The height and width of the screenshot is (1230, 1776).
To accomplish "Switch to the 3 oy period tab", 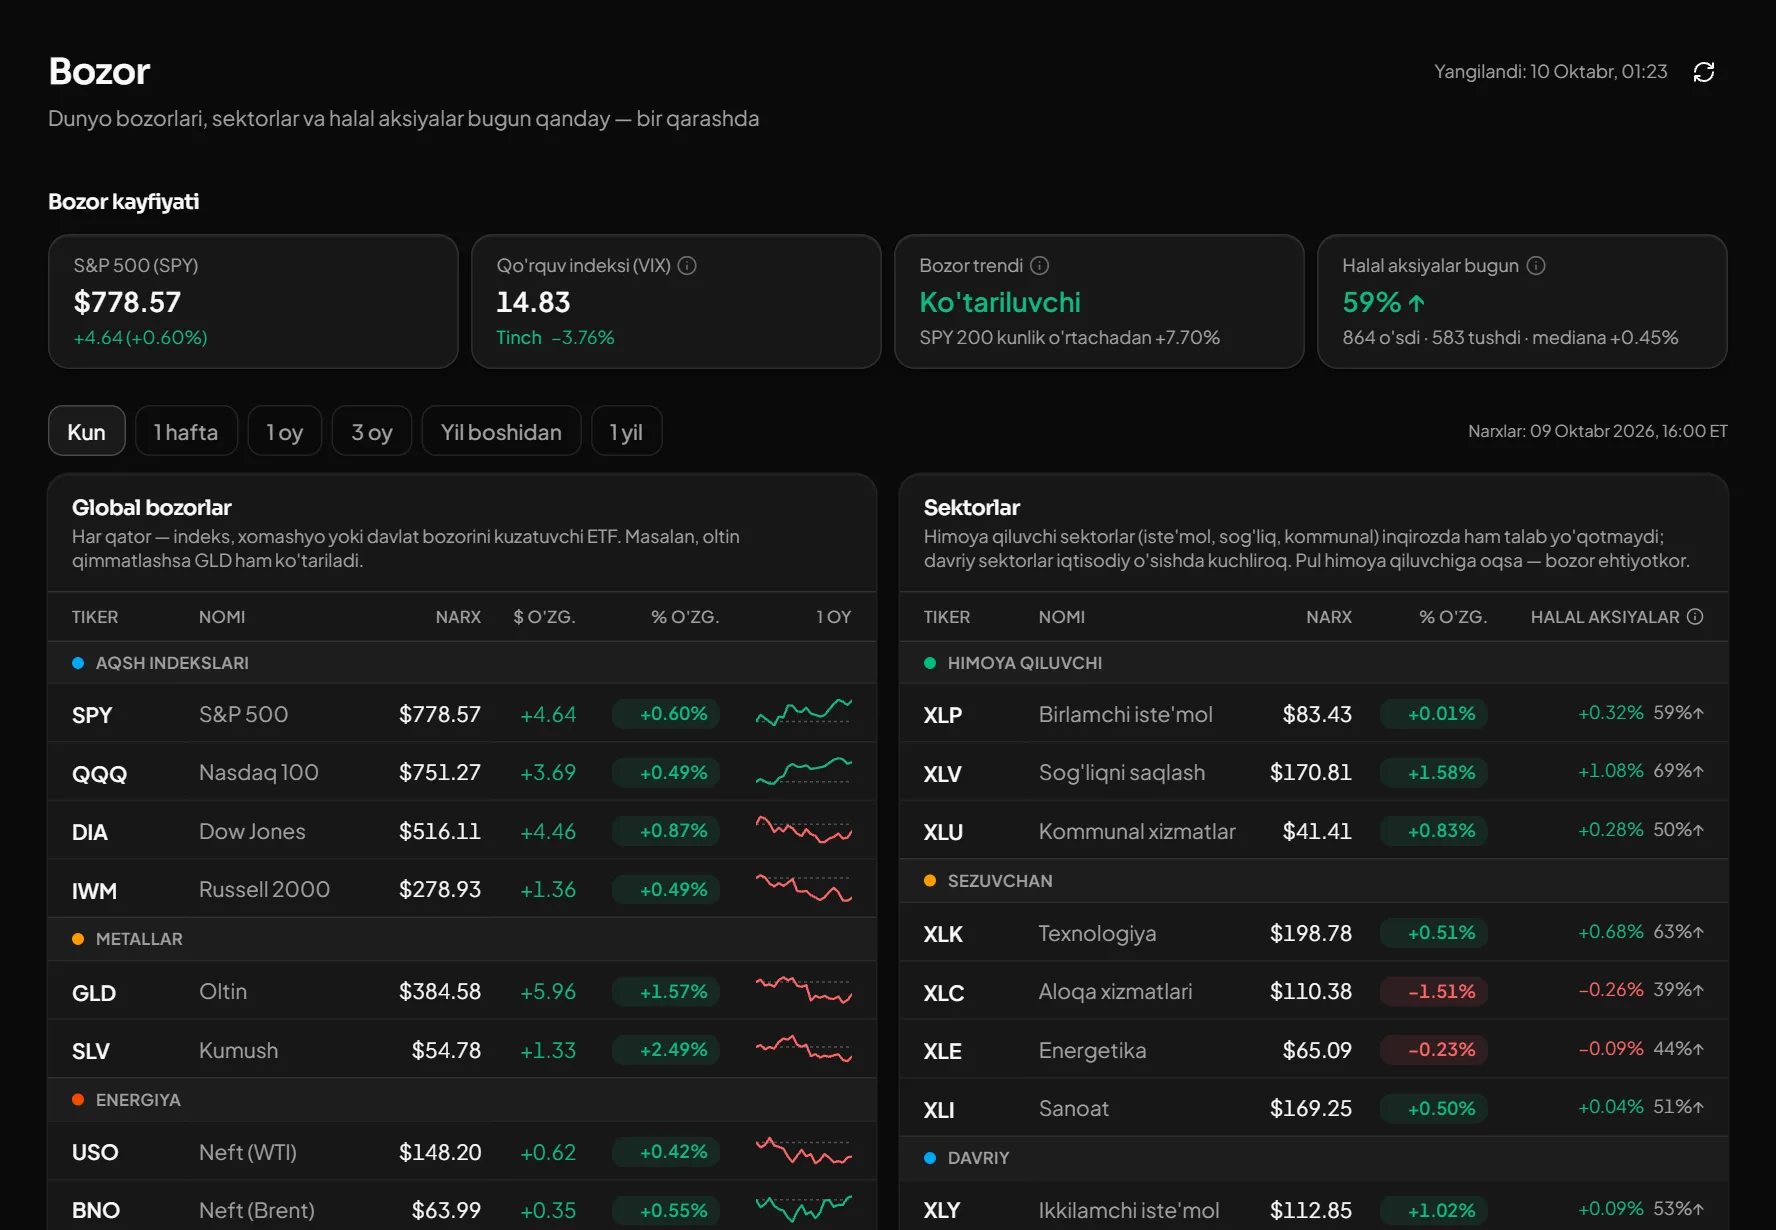I will click(x=372, y=431).
